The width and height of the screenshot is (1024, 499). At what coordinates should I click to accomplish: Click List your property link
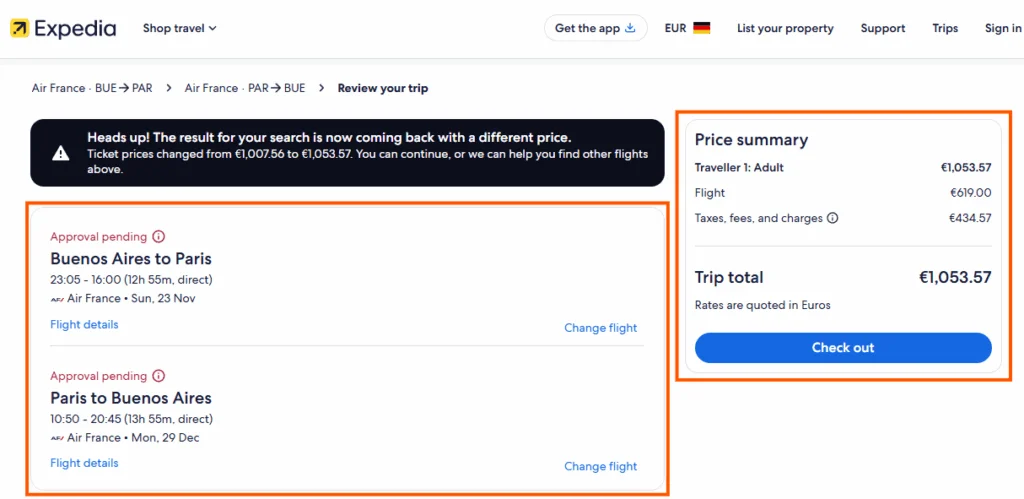click(x=785, y=28)
